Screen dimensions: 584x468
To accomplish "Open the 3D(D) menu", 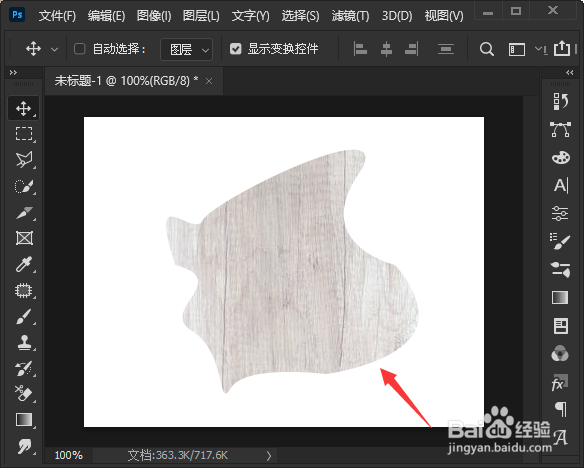I will pyautogui.click(x=397, y=16).
